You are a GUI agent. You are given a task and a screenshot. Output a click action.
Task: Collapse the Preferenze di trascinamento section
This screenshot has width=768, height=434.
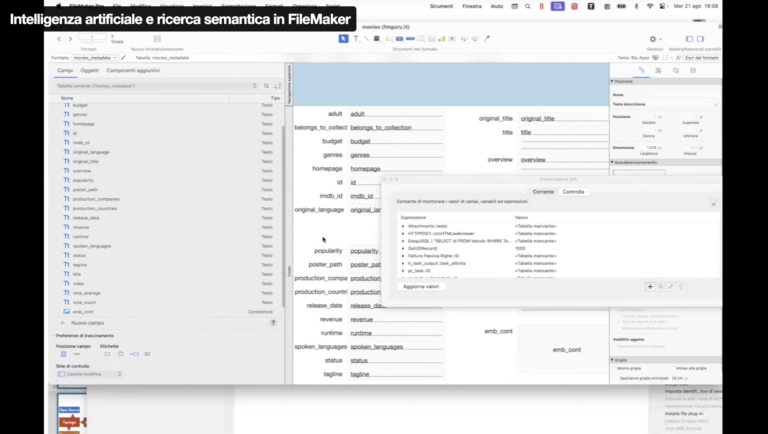coord(53,336)
